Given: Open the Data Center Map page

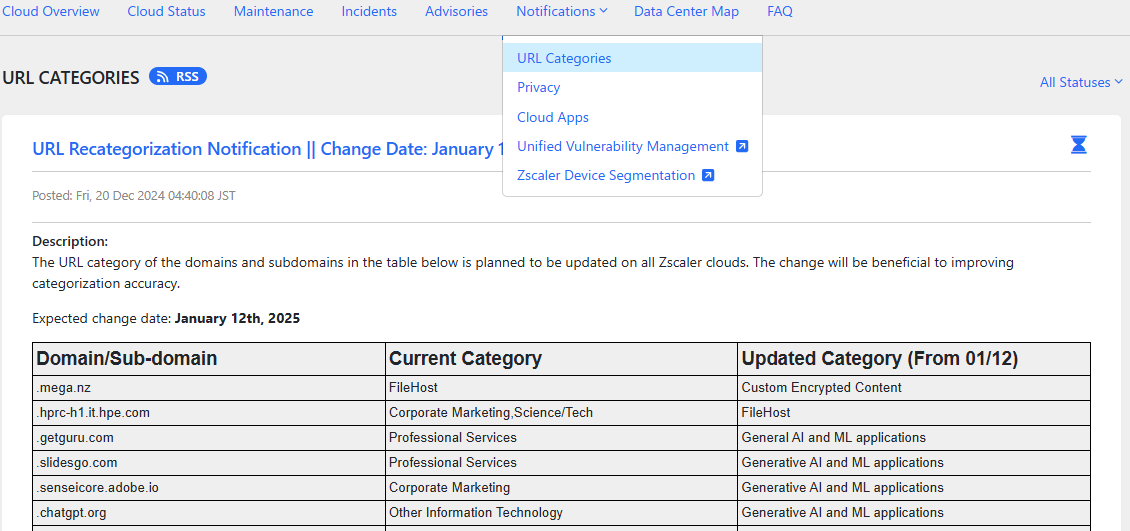Looking at the screenshot, I should point(686,12).
